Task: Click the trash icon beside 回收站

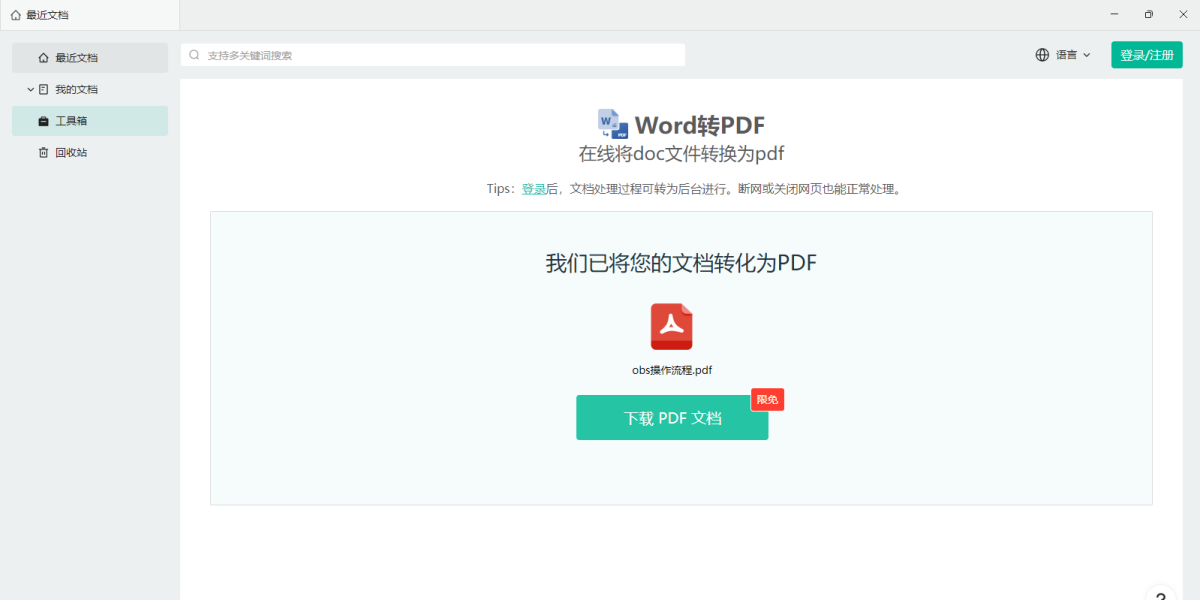Action: tap(43, 153)
